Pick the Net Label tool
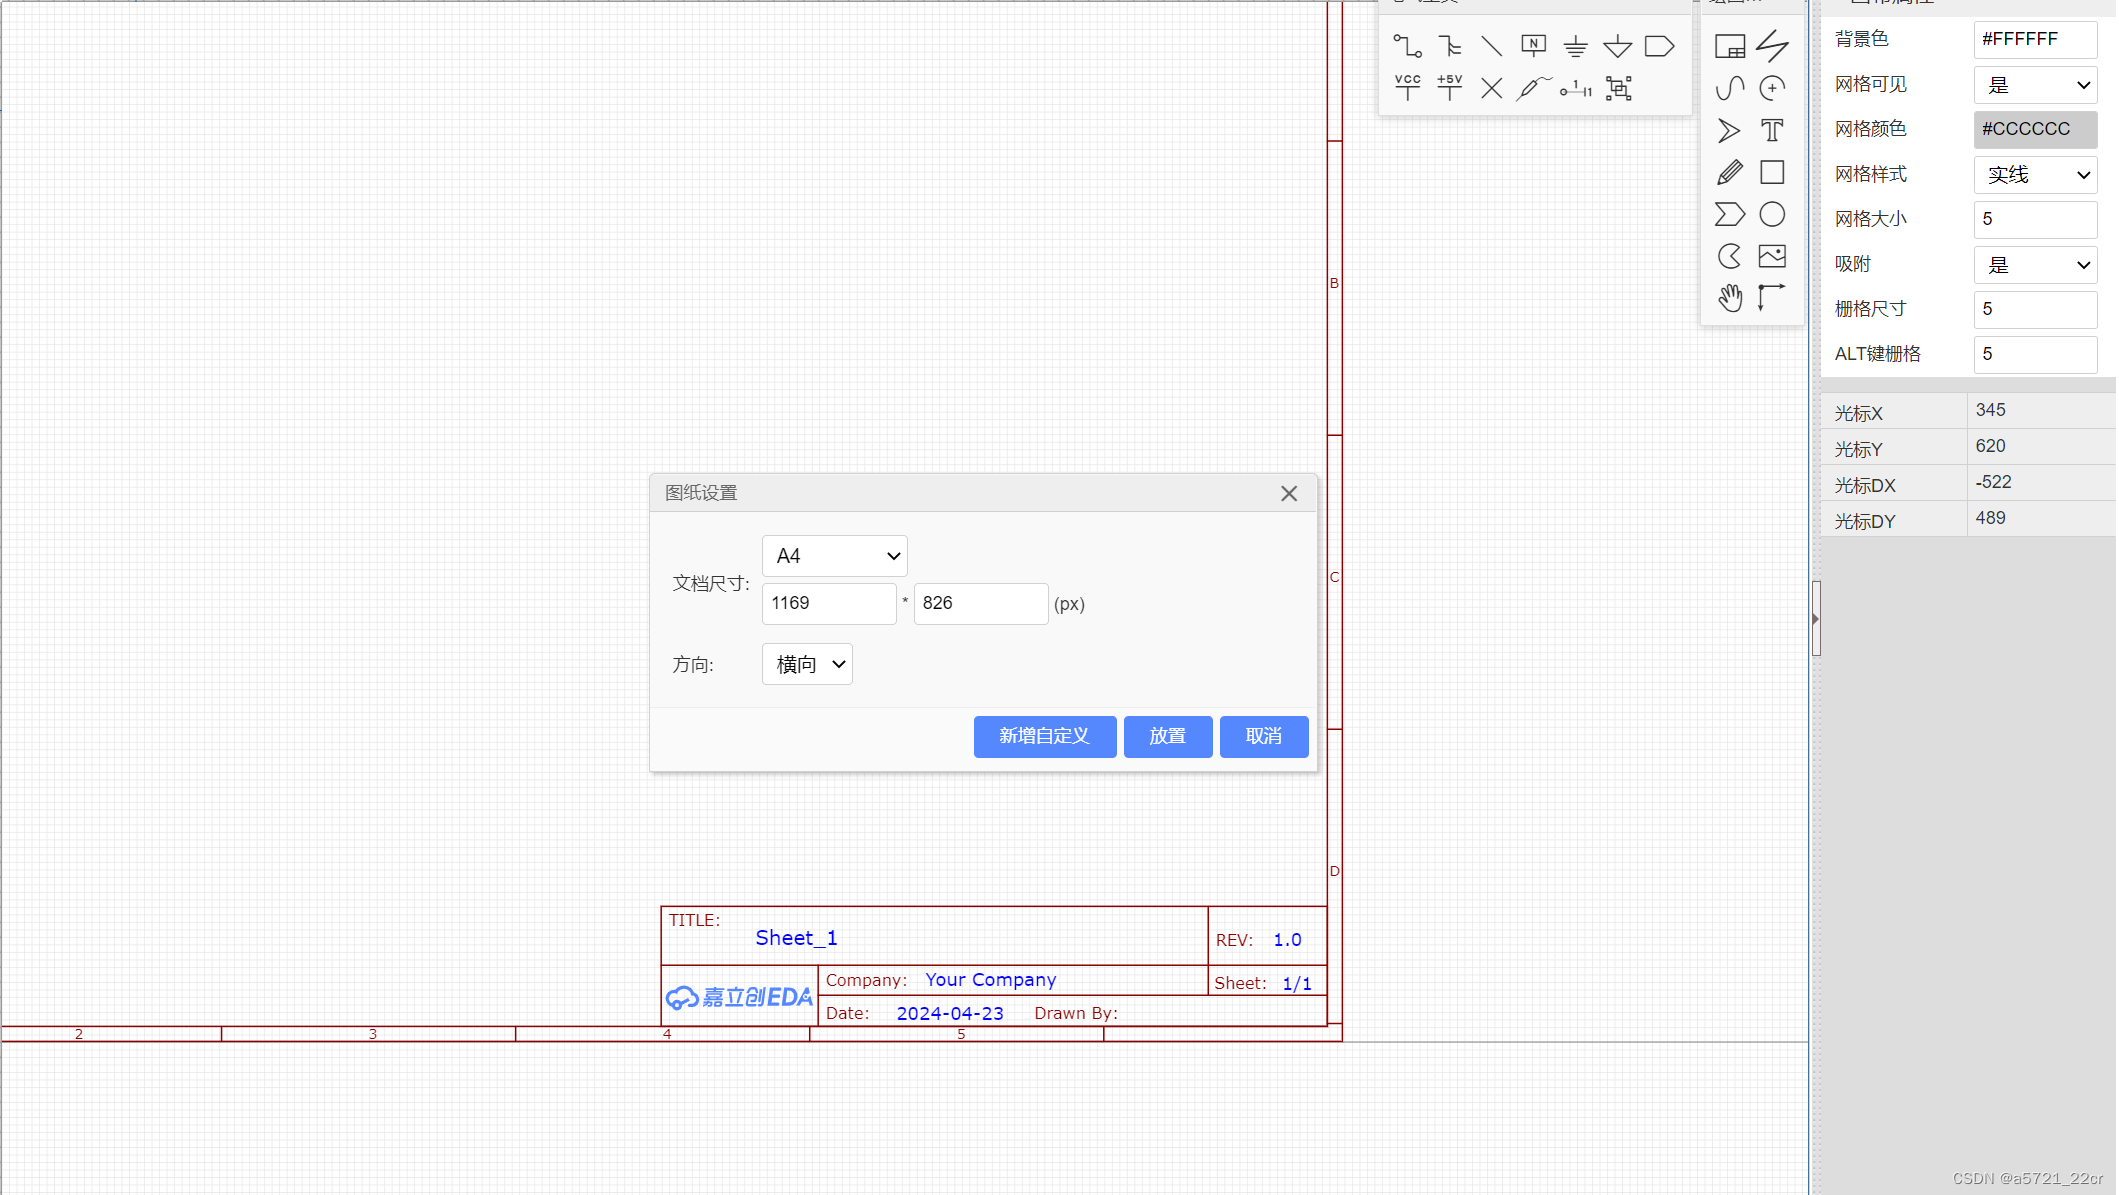The width and height of the screenshot is (2119, 1195). click(1533, 46)
